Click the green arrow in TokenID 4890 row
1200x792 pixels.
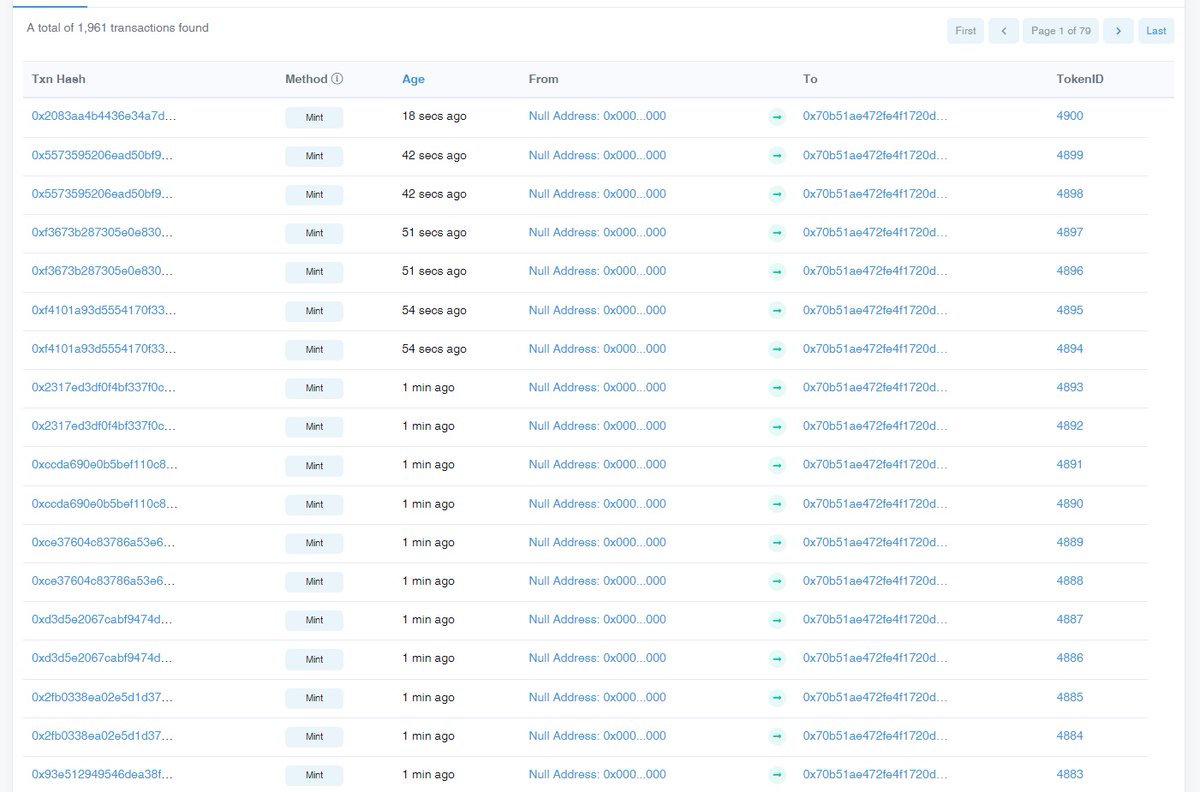(777, 505)
